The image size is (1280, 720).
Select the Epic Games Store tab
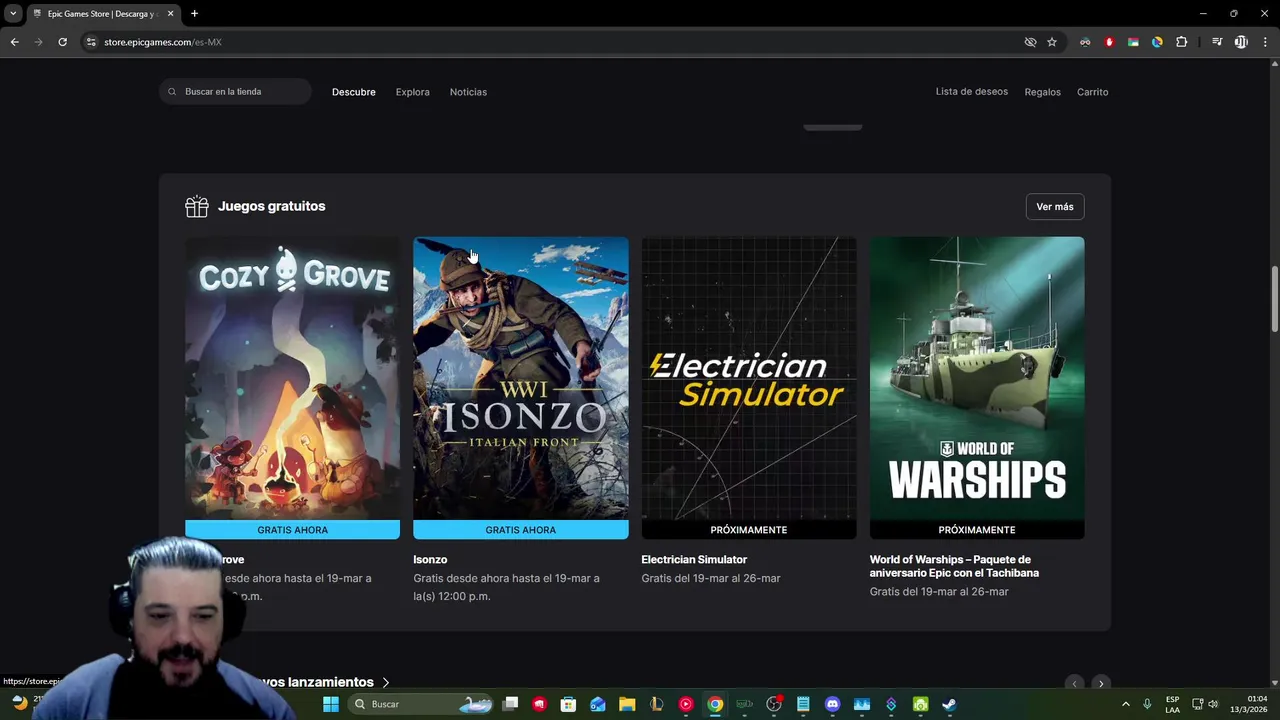[x=103, y=14]
